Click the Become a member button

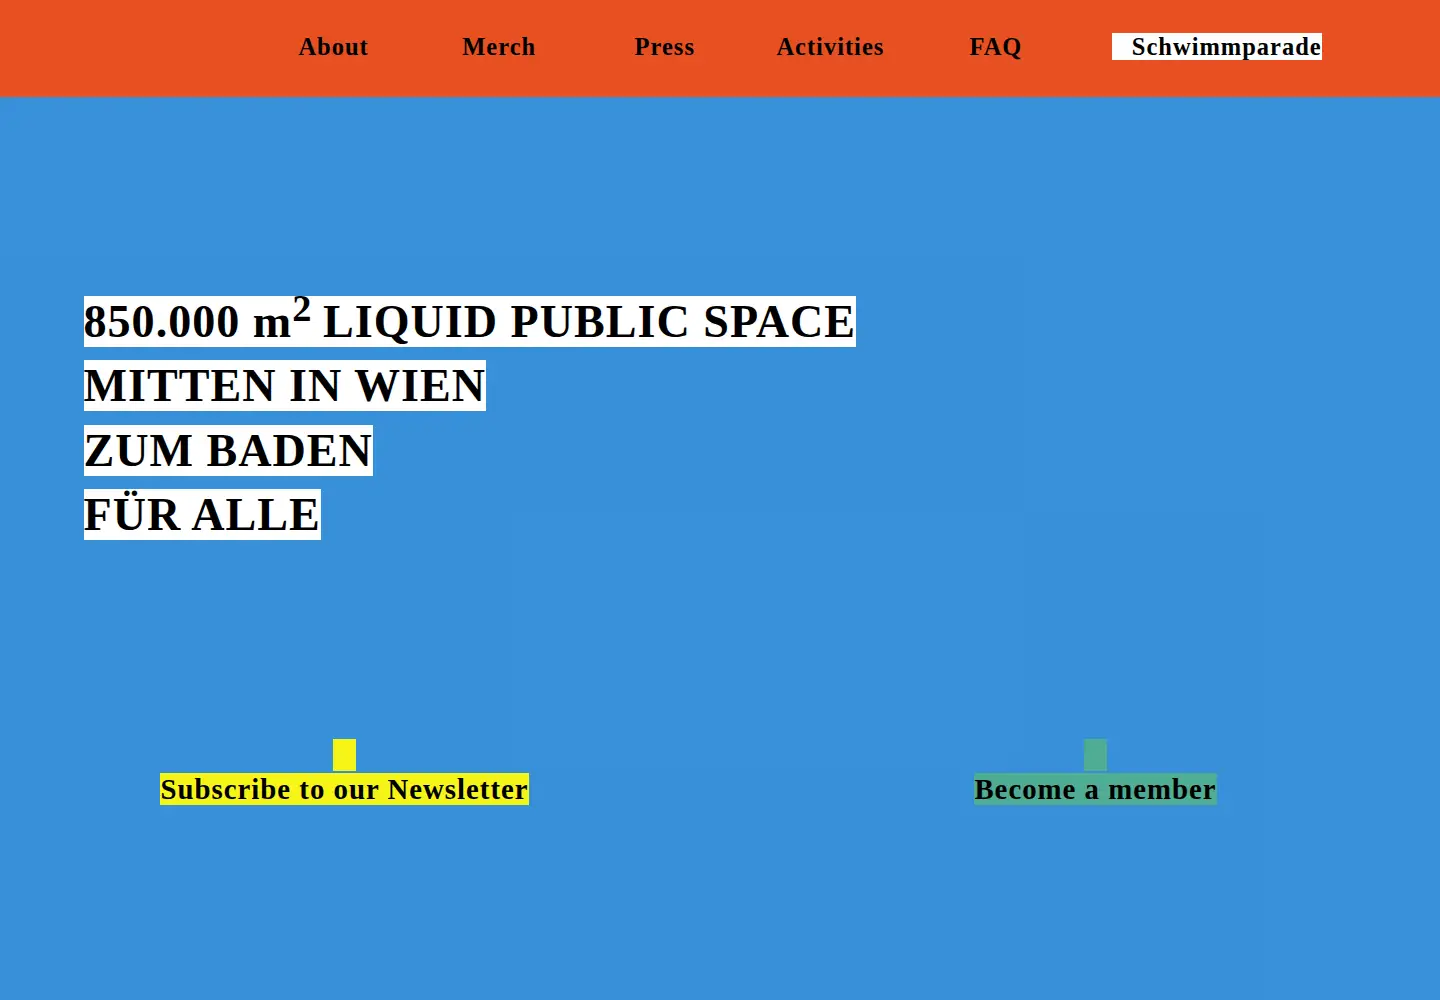coord(1095,789)
